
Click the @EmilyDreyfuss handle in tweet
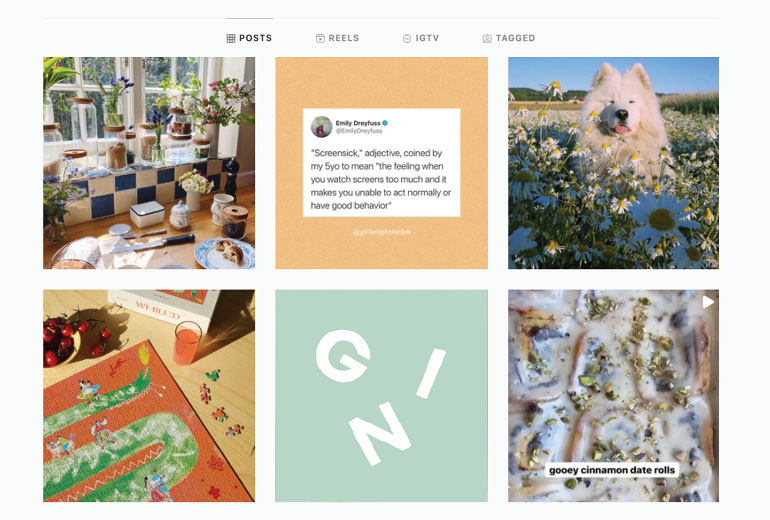(x=359, y=131)
